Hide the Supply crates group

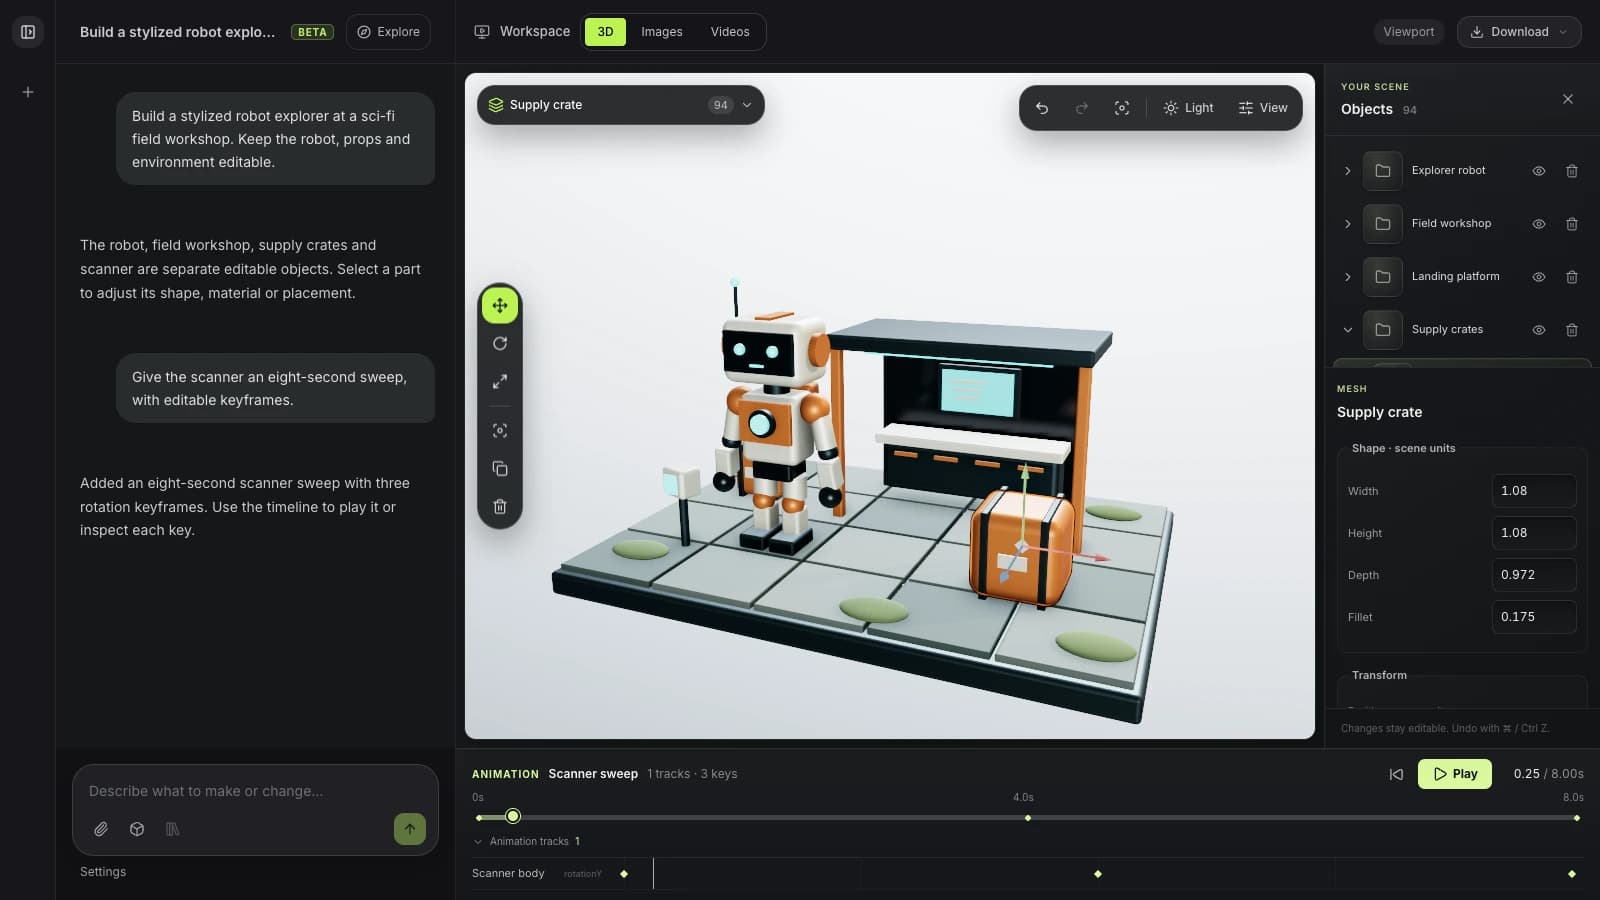(x=1539, y=330)
